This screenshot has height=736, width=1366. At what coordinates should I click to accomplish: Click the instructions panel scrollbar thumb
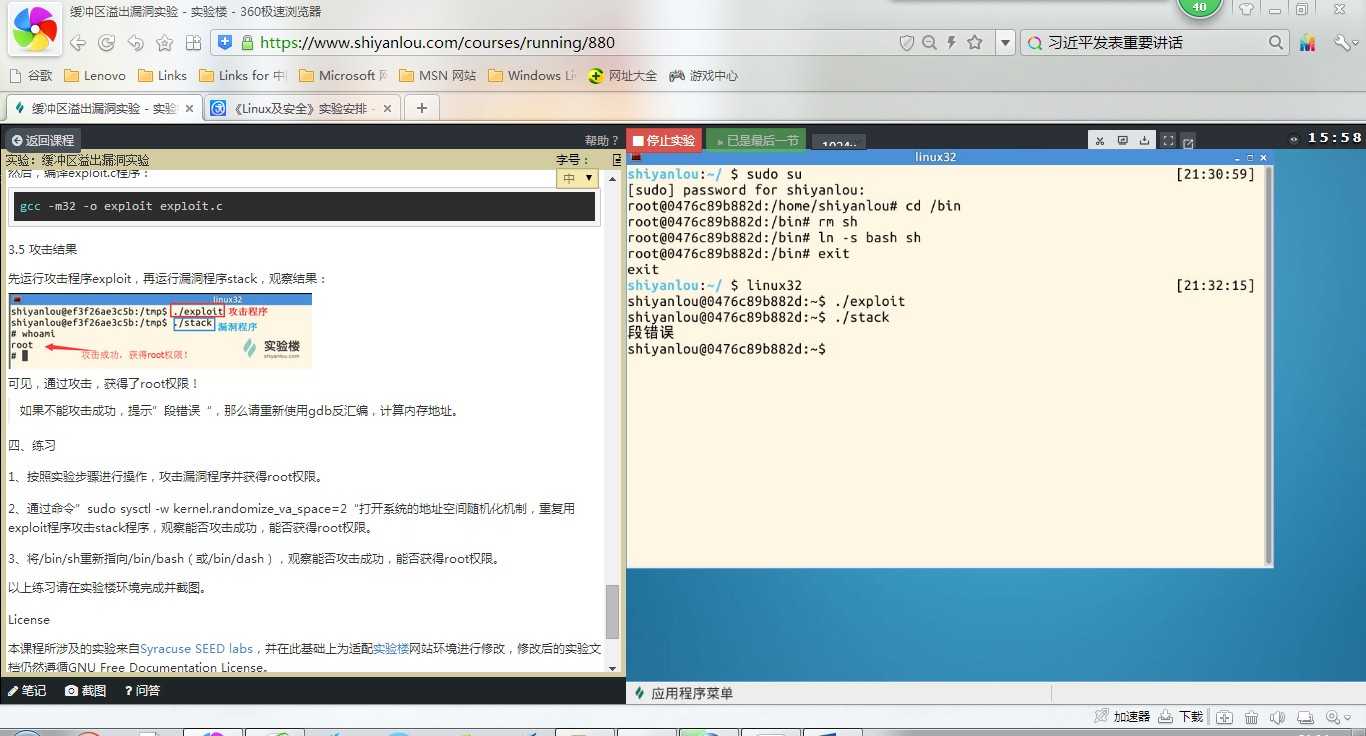[613, 611]
